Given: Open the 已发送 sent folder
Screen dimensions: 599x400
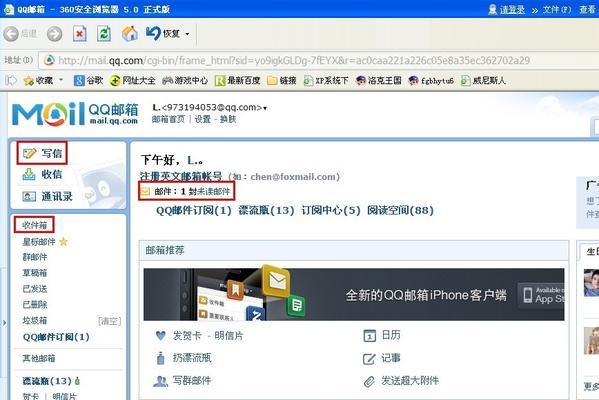Looking at the screenshot, I should pyautogui.click(x=35, y=289).
